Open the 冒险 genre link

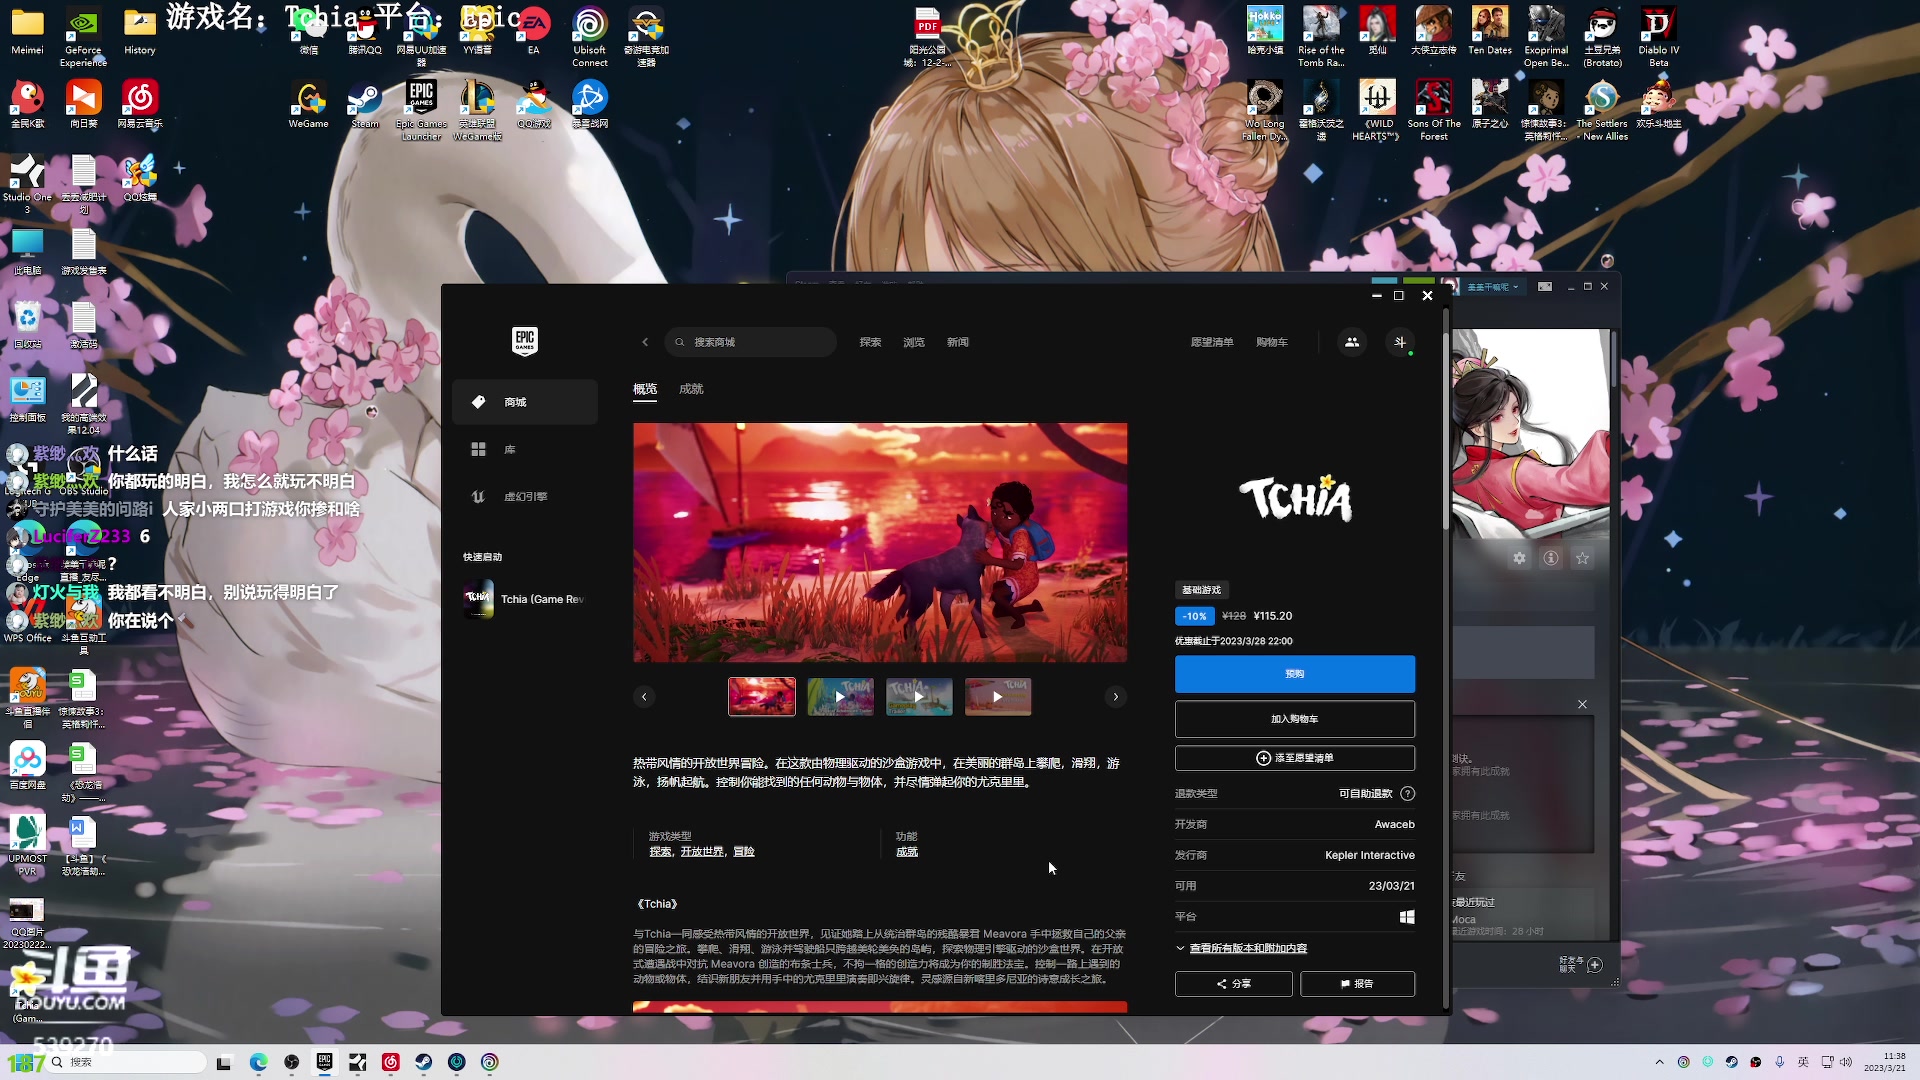click(x=744, y=852)
